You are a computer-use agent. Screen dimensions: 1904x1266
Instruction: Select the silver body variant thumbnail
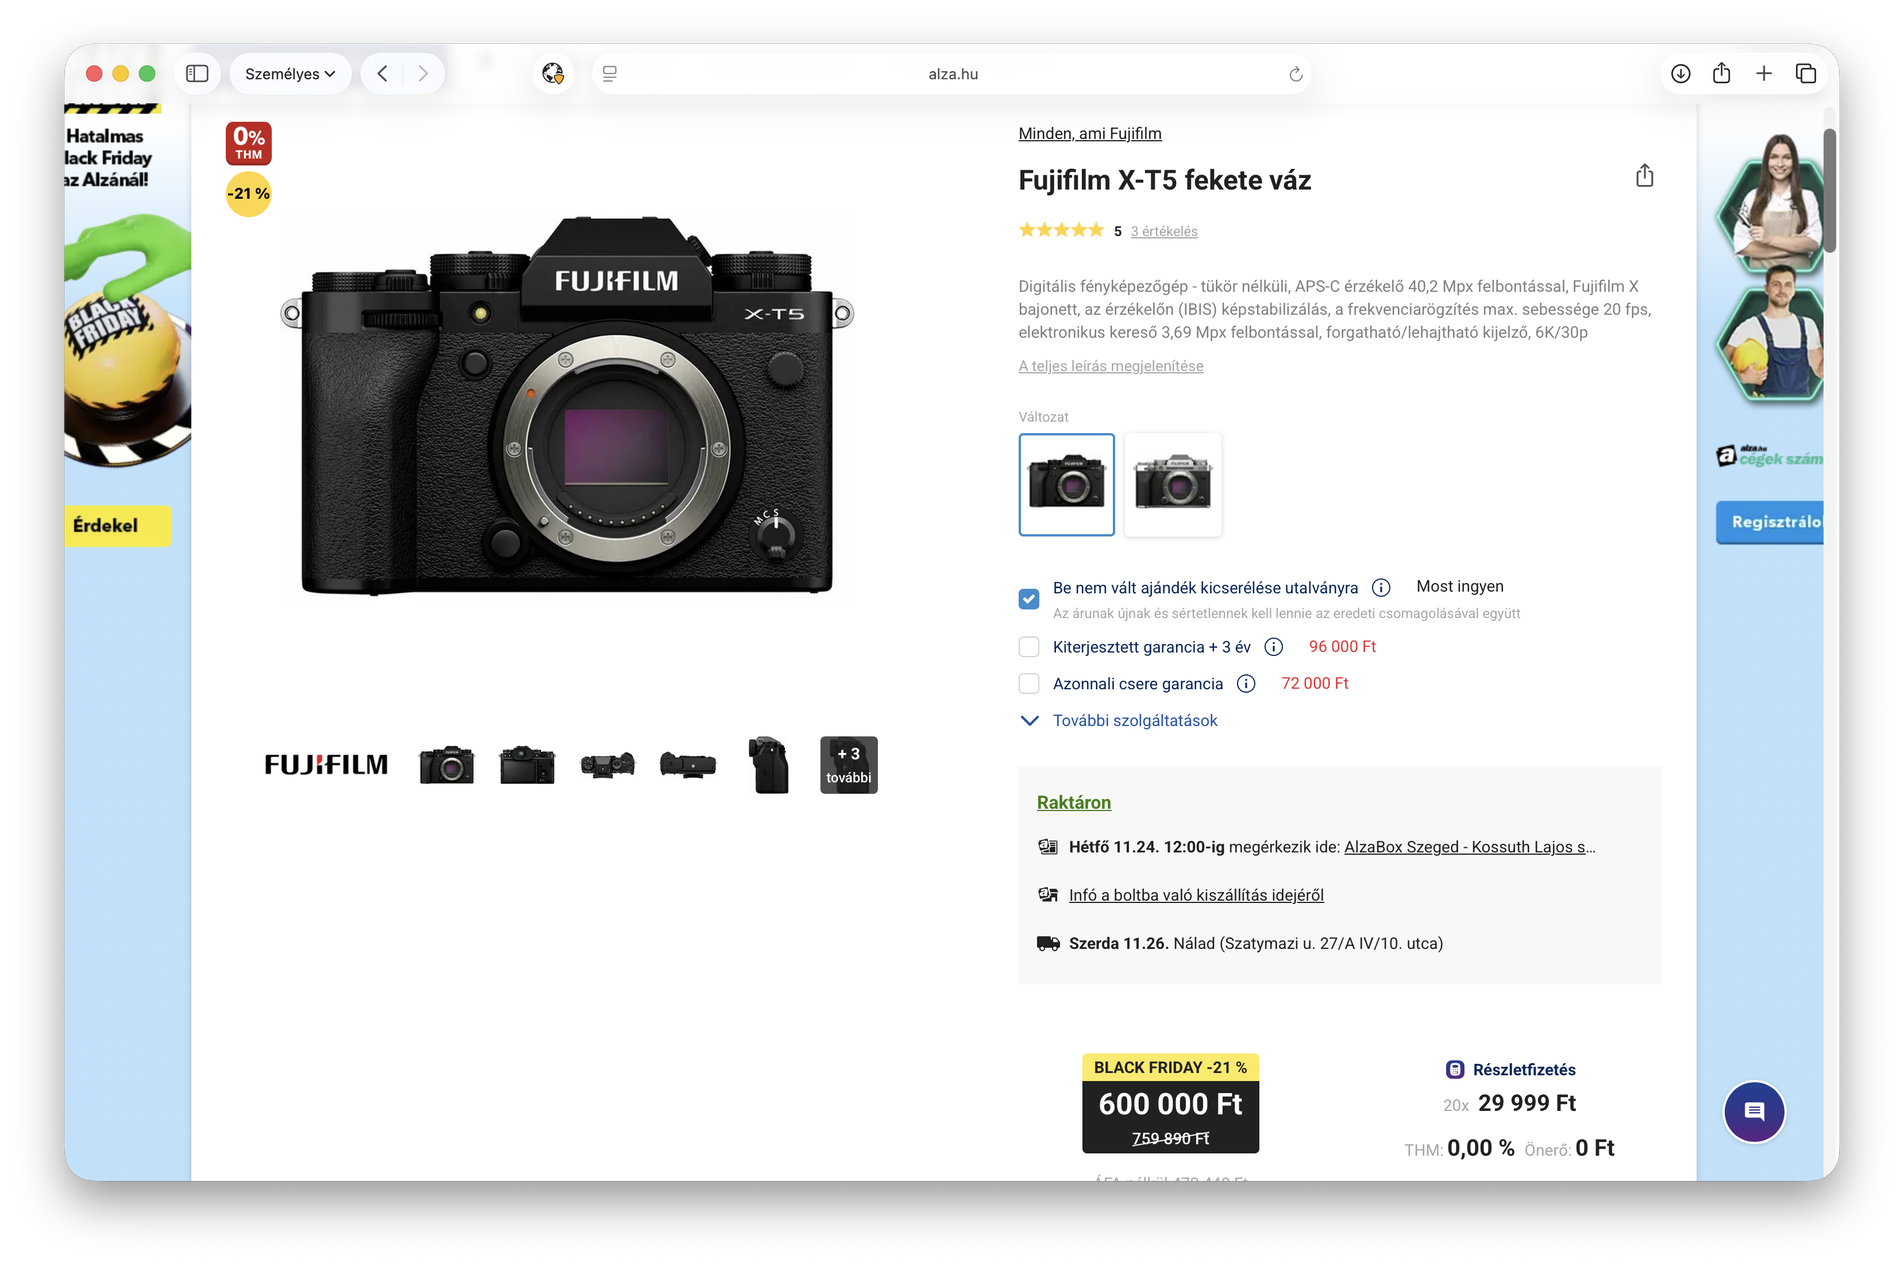click(1173, 485)
